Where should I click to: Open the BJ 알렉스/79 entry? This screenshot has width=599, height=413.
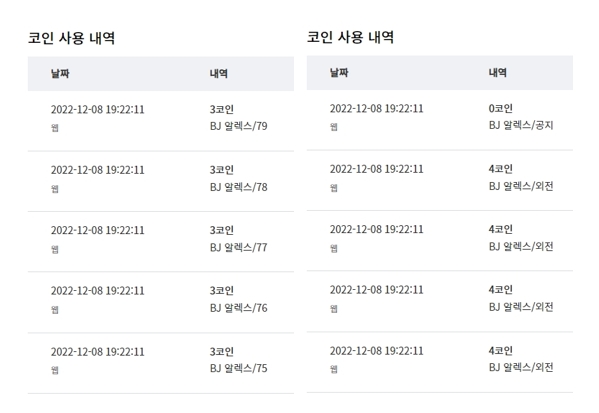point(238,126)
